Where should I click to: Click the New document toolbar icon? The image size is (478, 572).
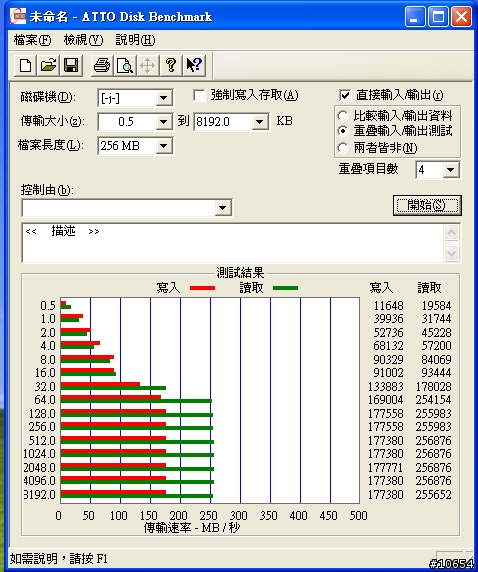point(25,66)
